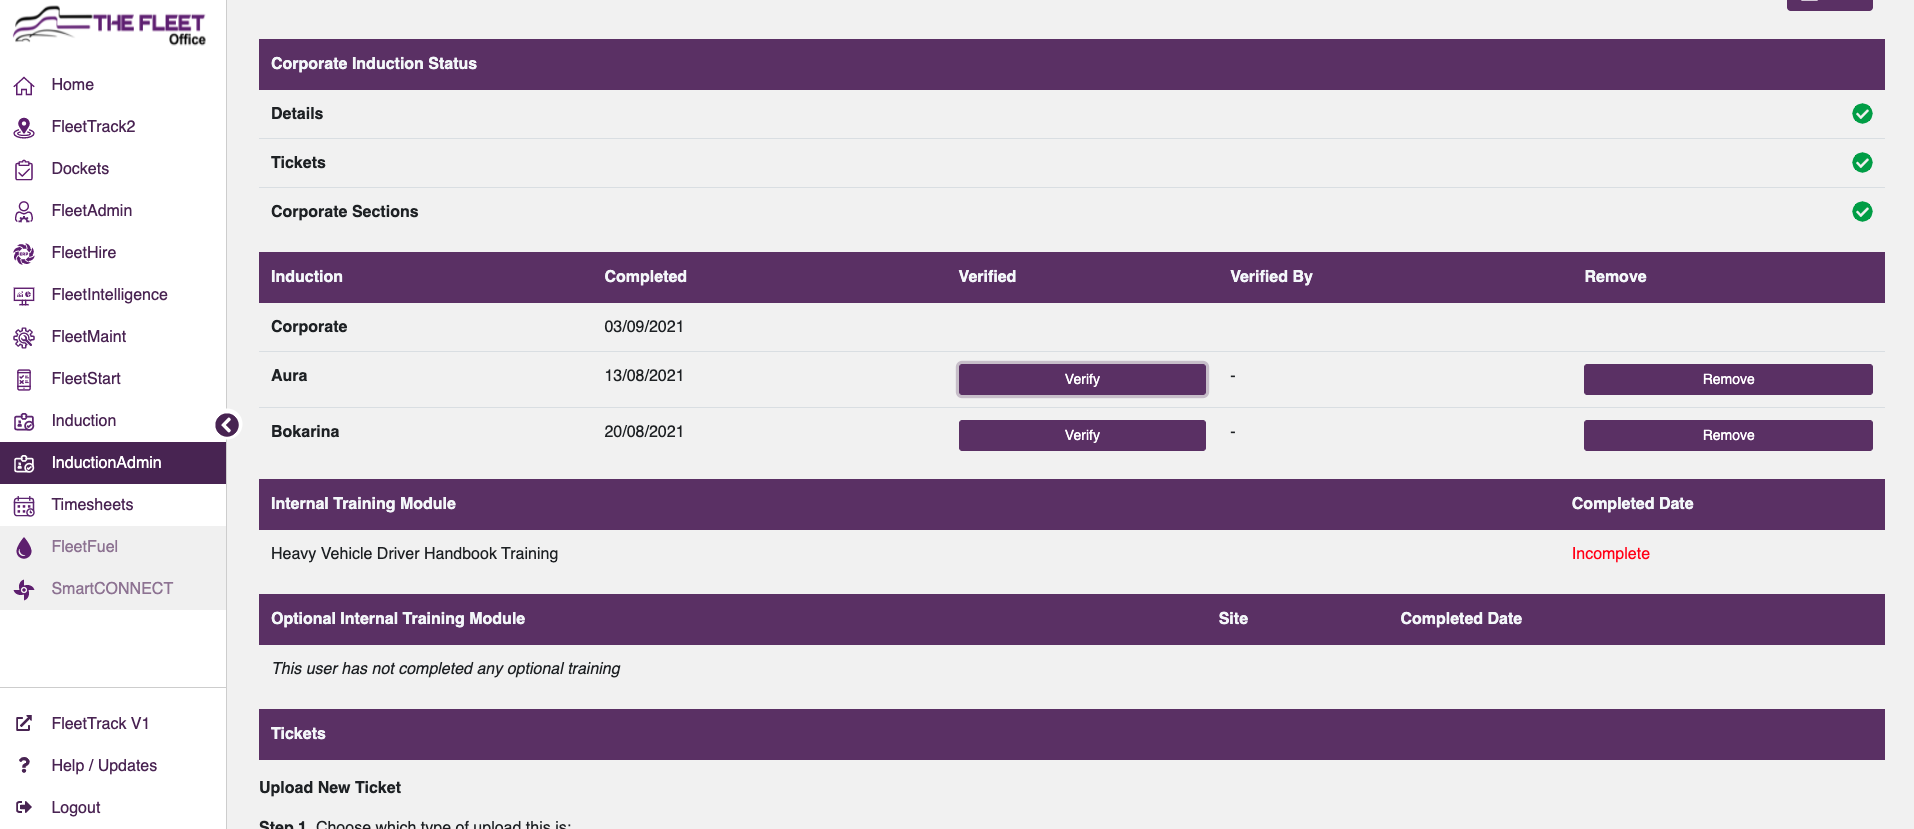Screen dimensions: 1914x829
Task: Click the FleetMaint gear icon
Action: pos(24,338)
